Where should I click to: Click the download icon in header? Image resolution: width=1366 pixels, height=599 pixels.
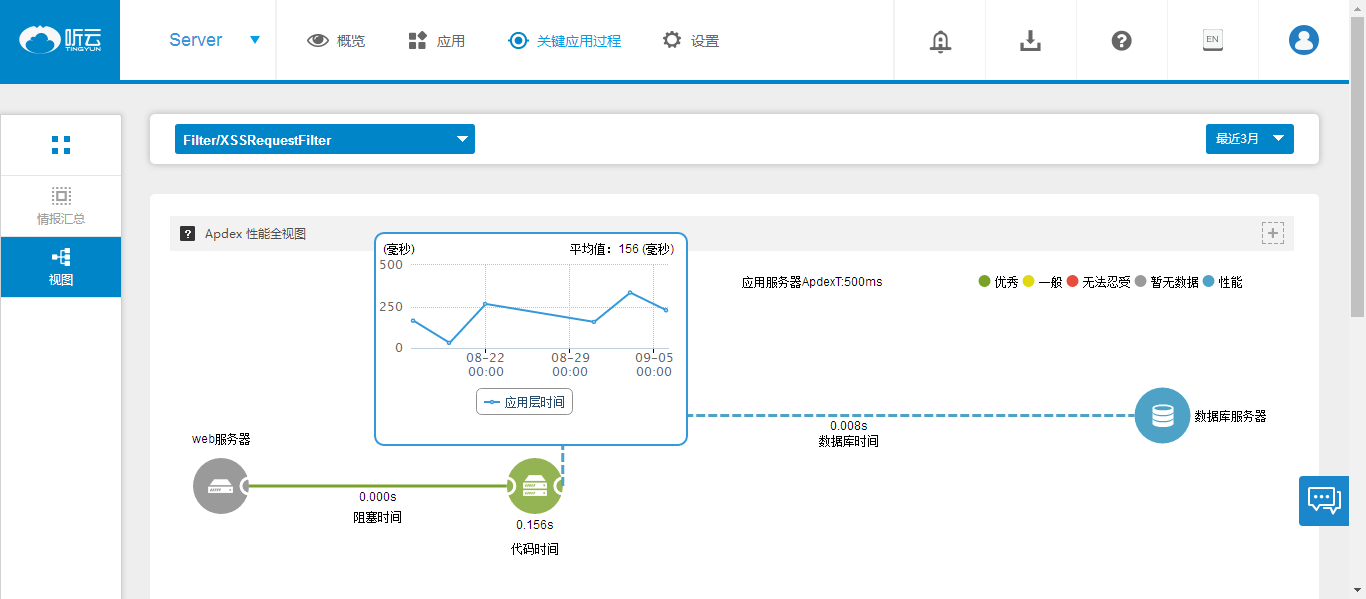(x=1031, y=41)
